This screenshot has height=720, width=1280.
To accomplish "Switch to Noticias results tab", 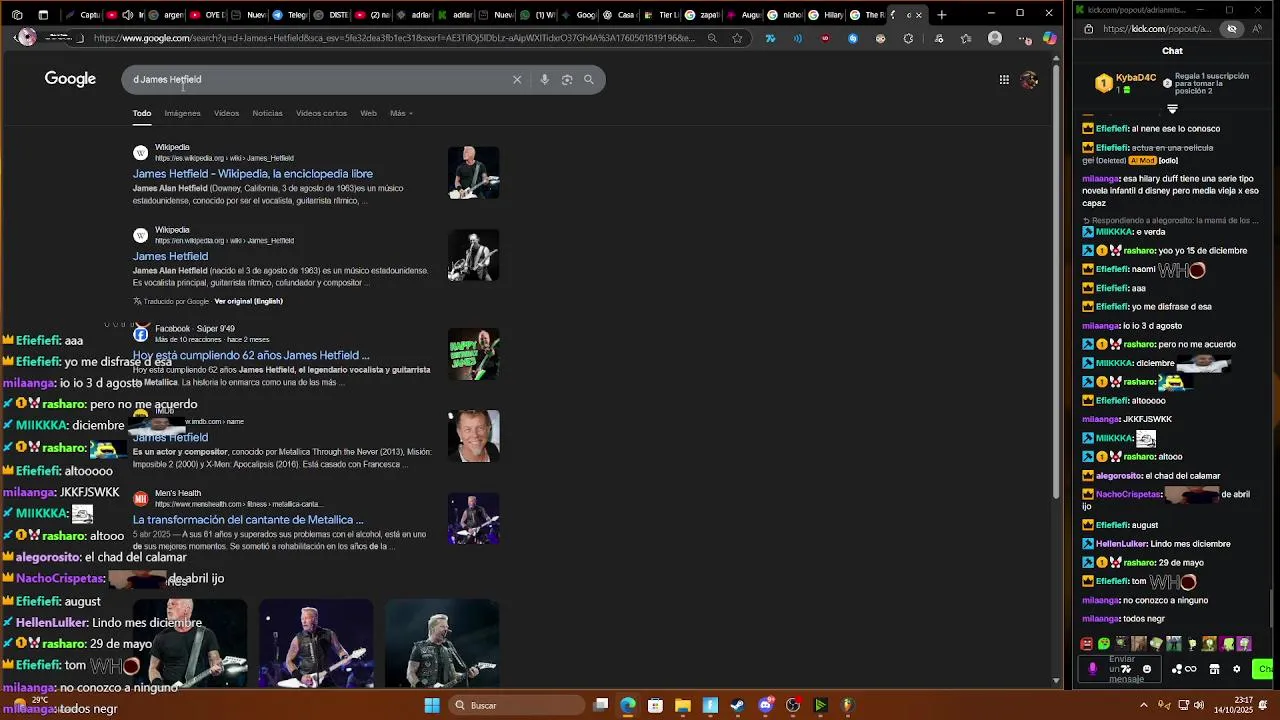I will point(267,113).
